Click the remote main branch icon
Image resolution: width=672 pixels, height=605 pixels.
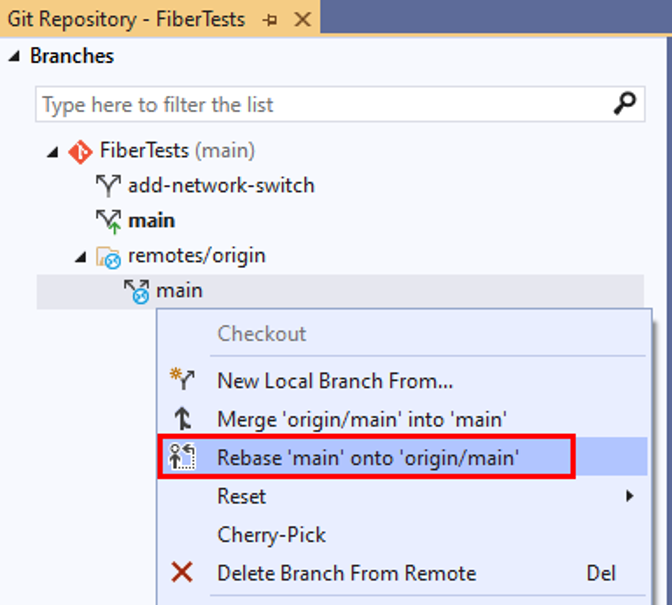click(x=136, y=292)
